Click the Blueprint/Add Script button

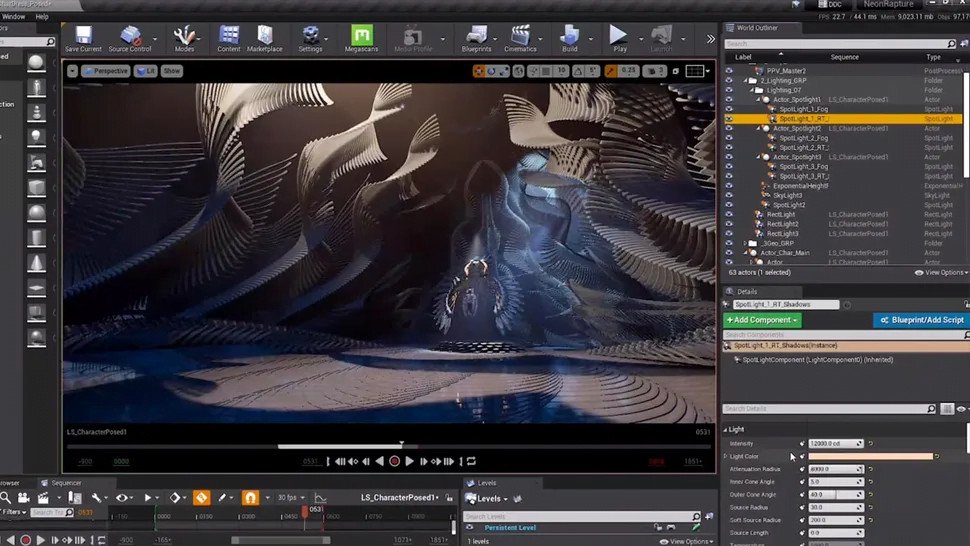pos(921,320)
